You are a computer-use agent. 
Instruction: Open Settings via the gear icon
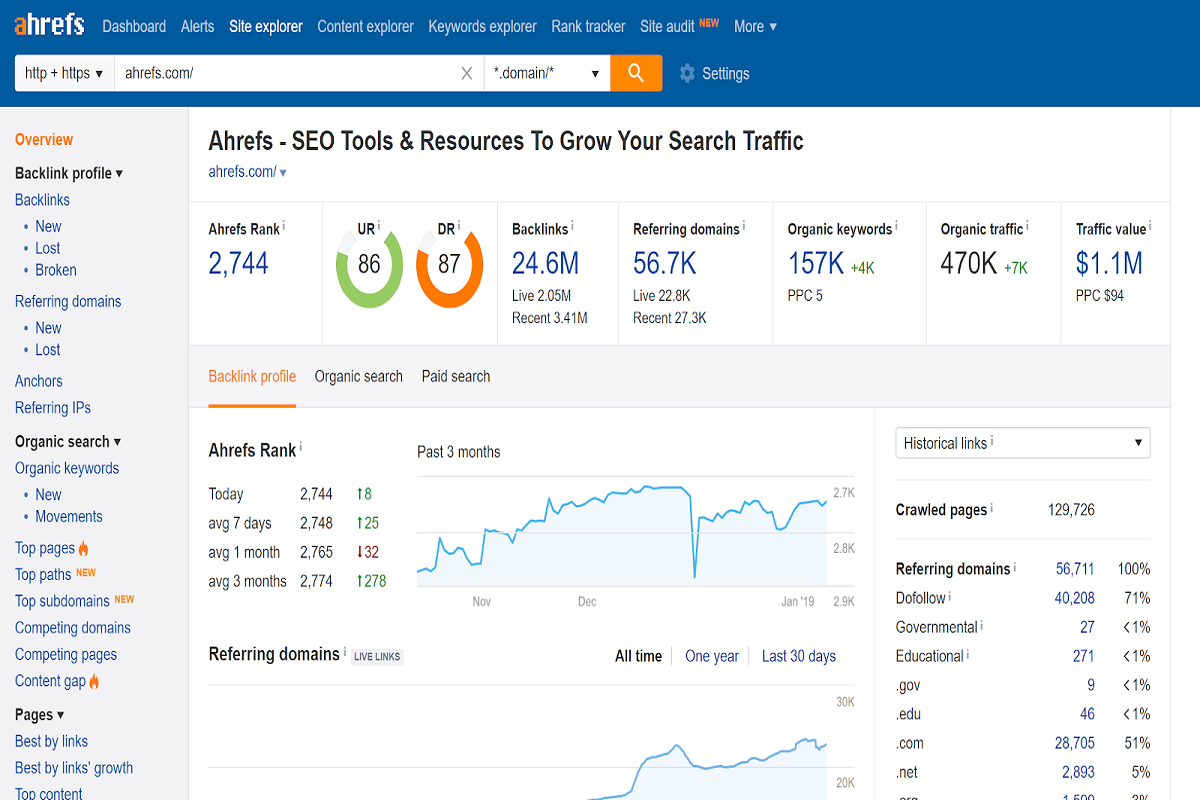point(687,73)
